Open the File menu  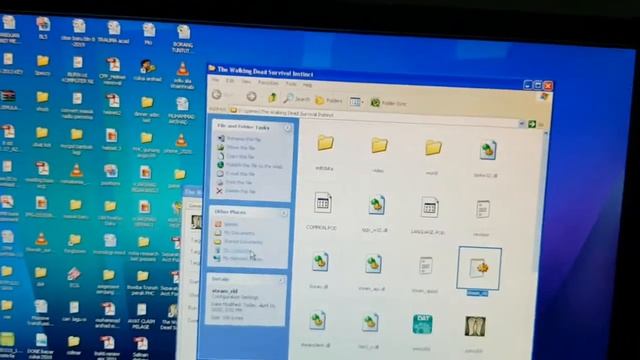(215, 80)
